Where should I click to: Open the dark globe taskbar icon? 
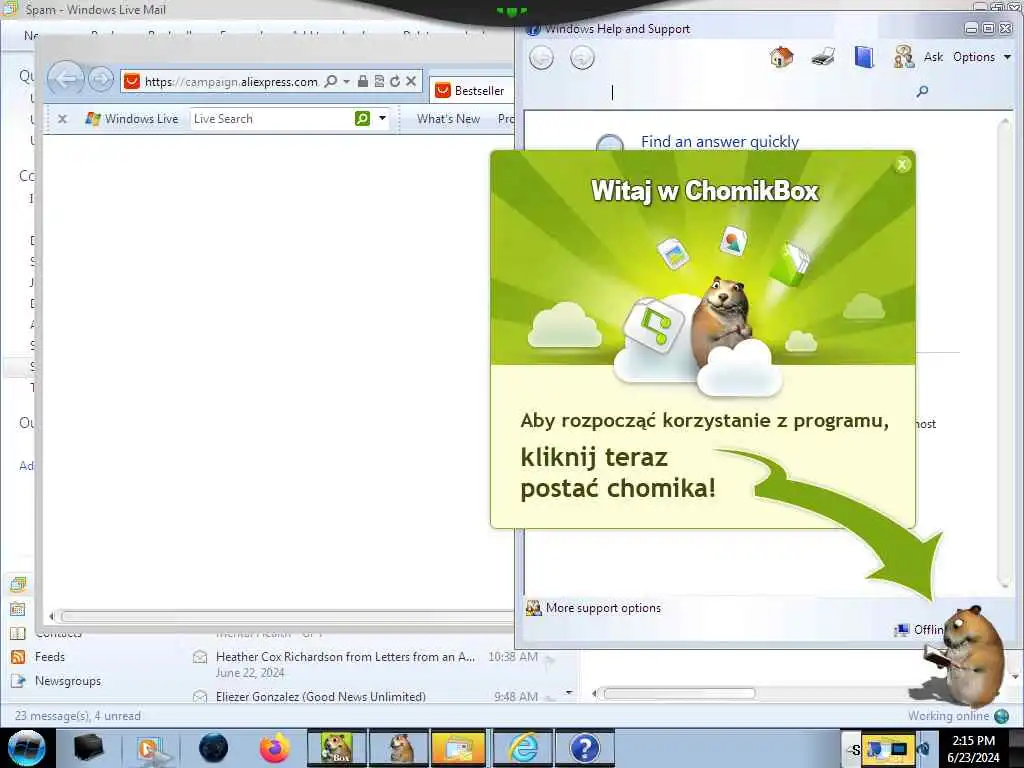click(x=213, y=748)
